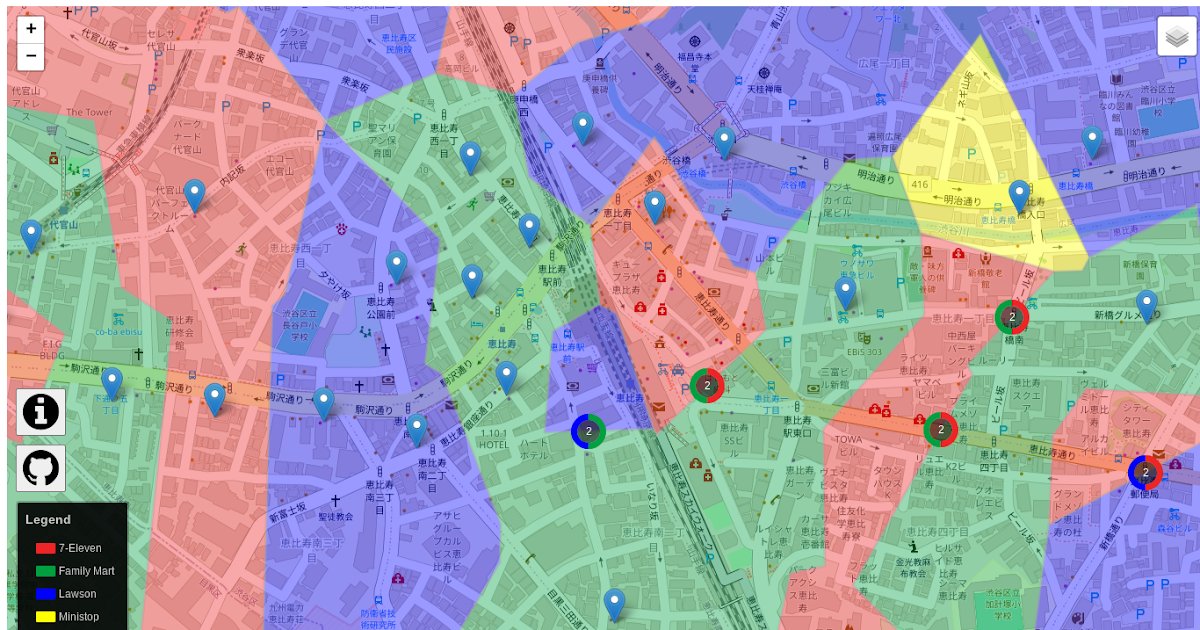Click the 'Family Mart' legend label
1200x630 pixels.
[x=87, y=571]
